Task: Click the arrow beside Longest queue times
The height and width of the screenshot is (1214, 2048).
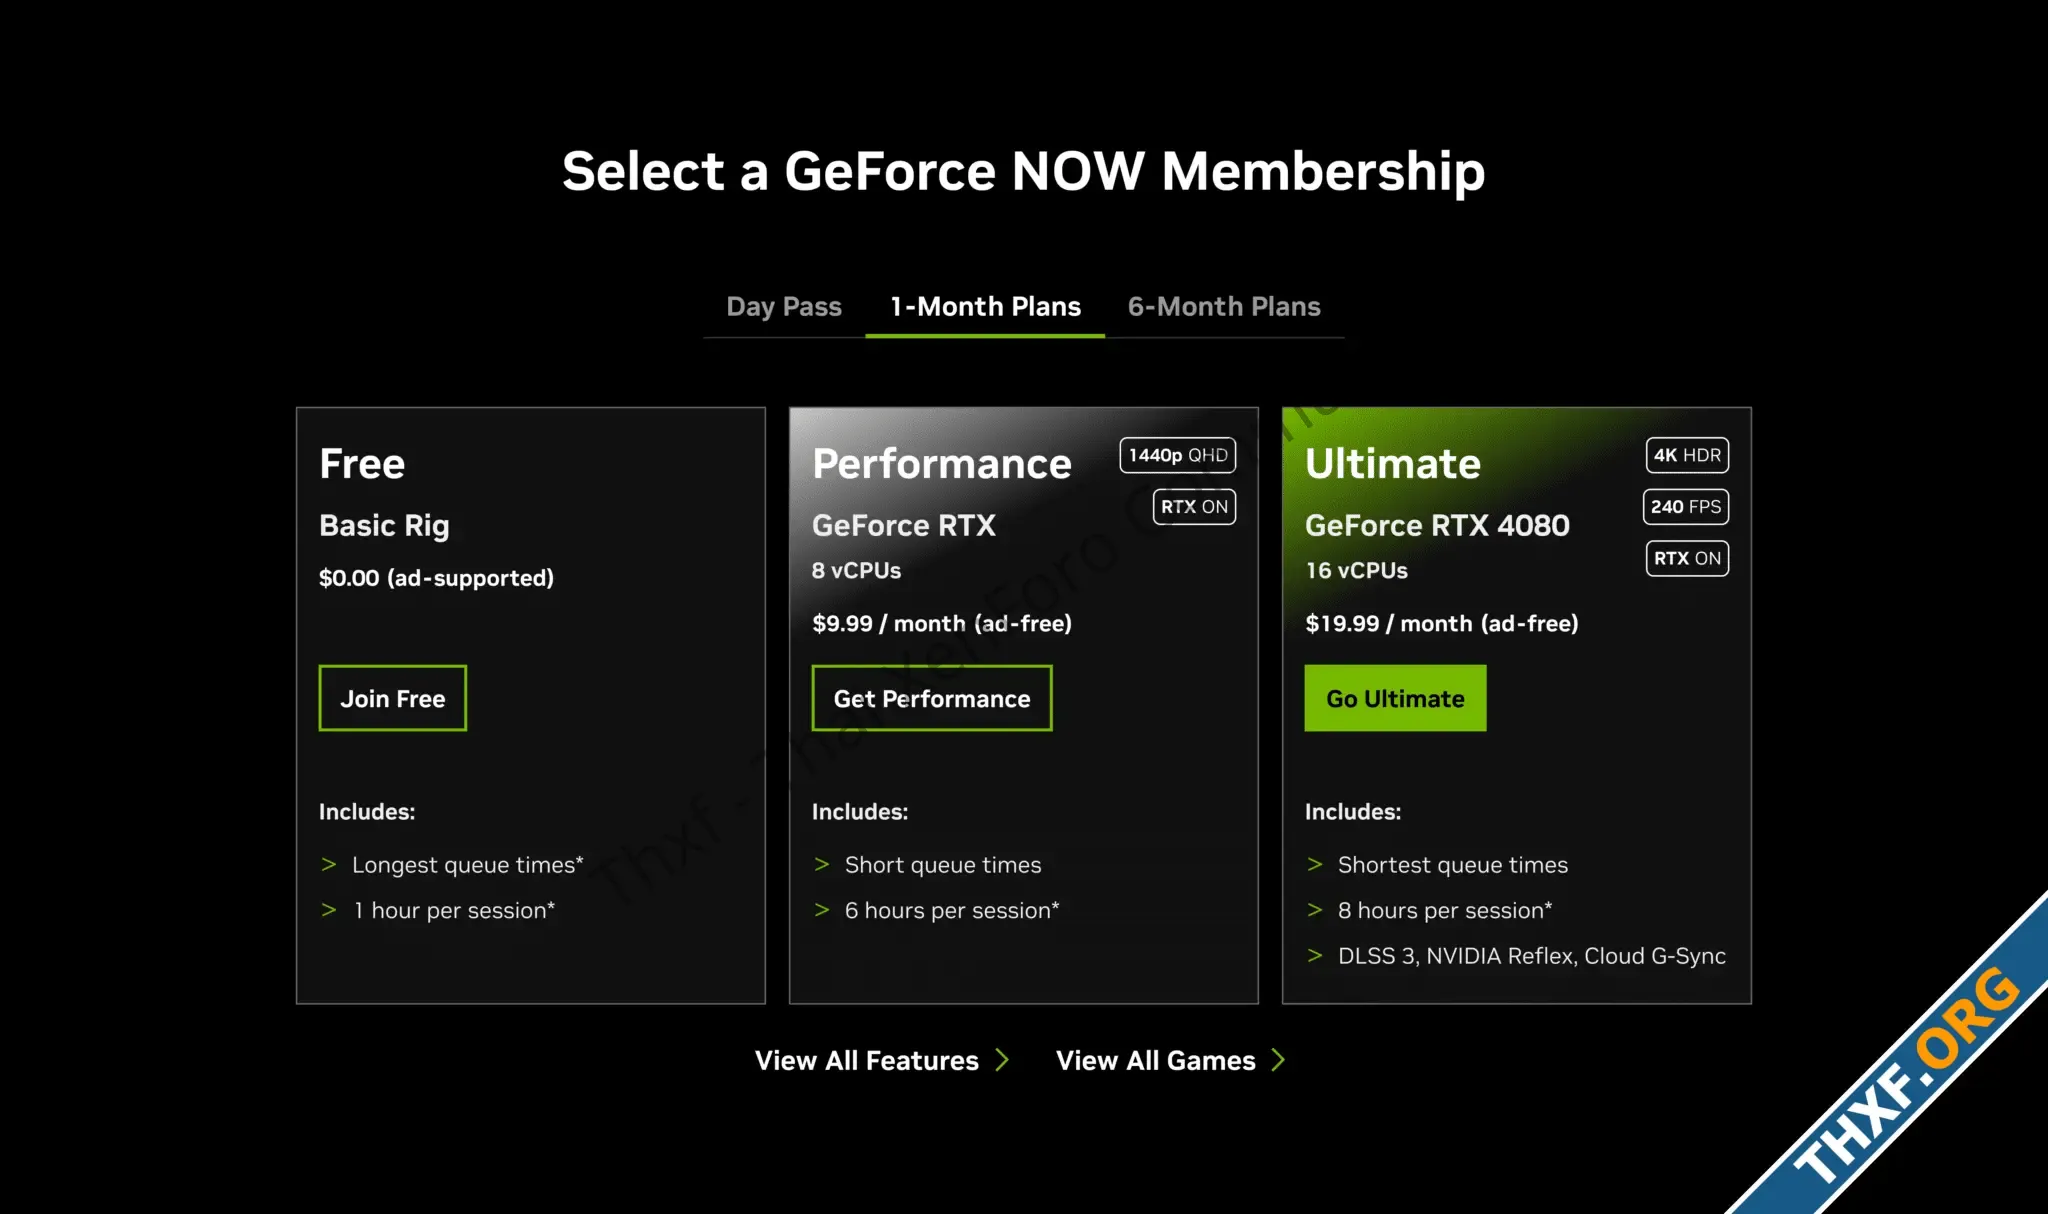Action: (x=328, y=864)
